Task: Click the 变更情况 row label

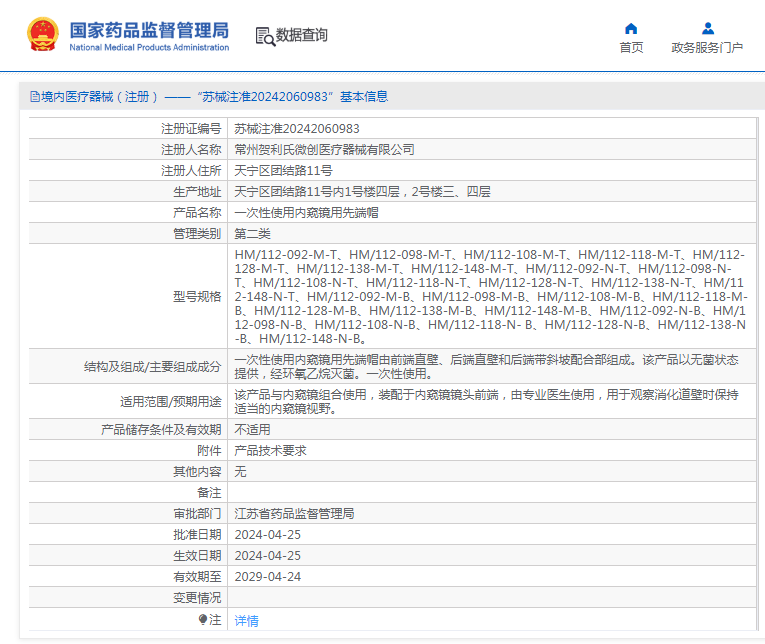Action: 197,598
